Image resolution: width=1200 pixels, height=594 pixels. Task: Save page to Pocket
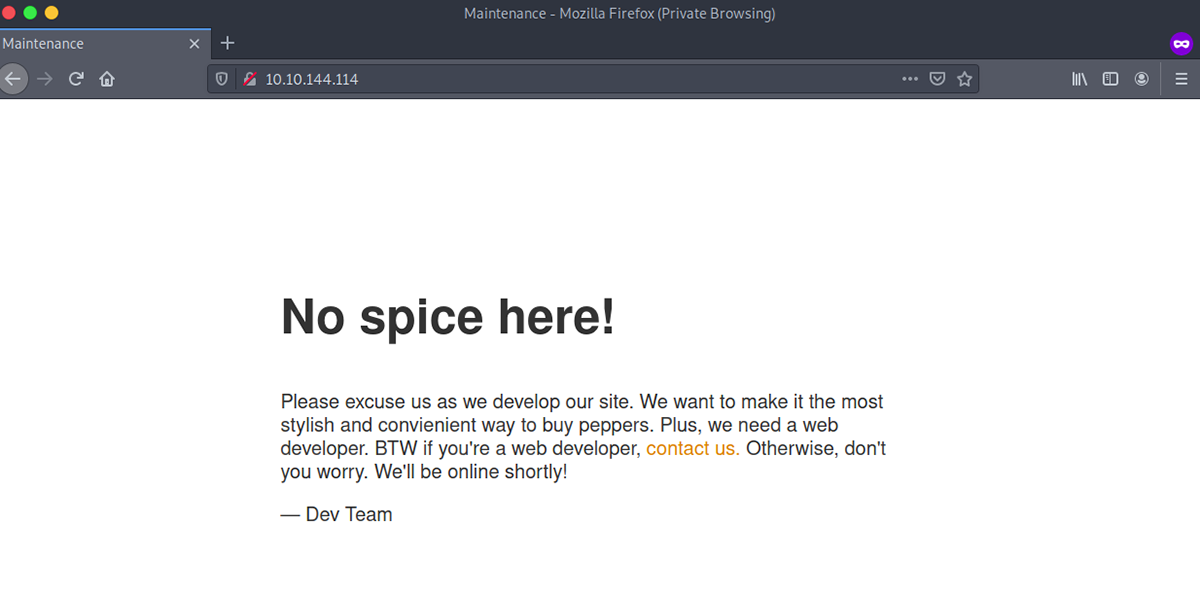point(937,79)
